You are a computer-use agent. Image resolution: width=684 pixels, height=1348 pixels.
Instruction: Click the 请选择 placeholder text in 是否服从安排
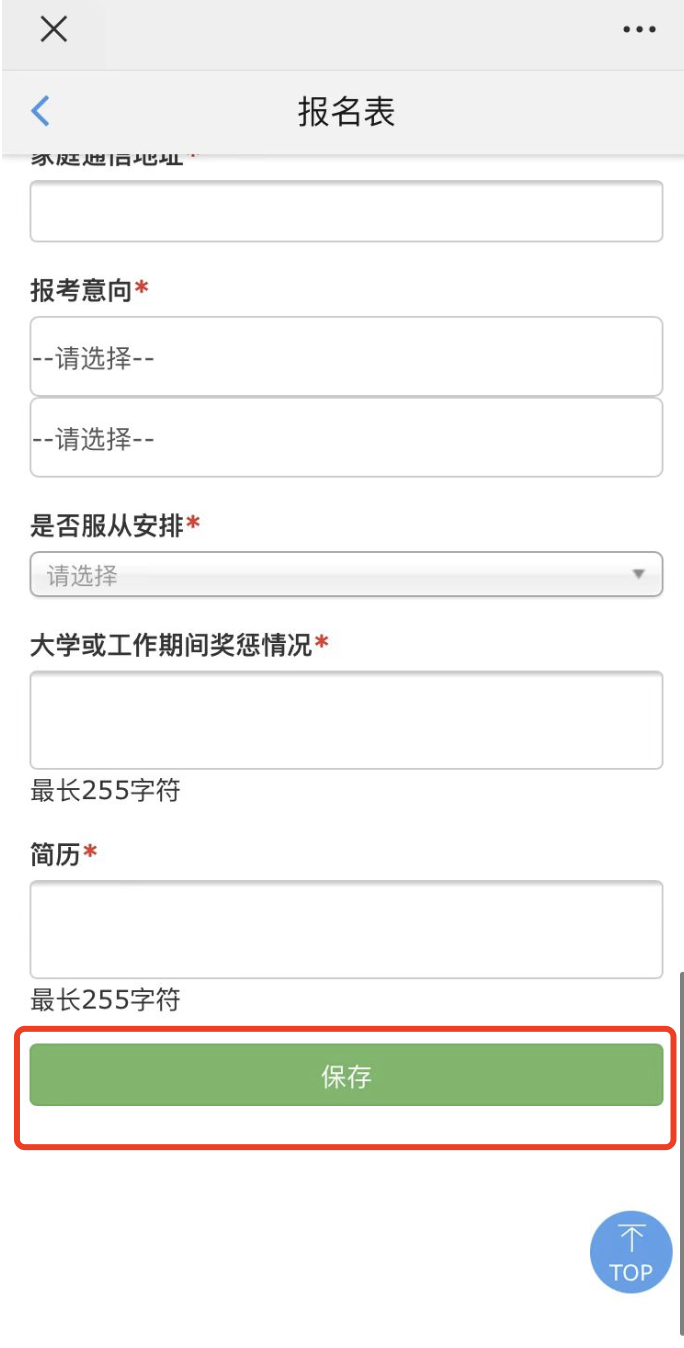82,576
